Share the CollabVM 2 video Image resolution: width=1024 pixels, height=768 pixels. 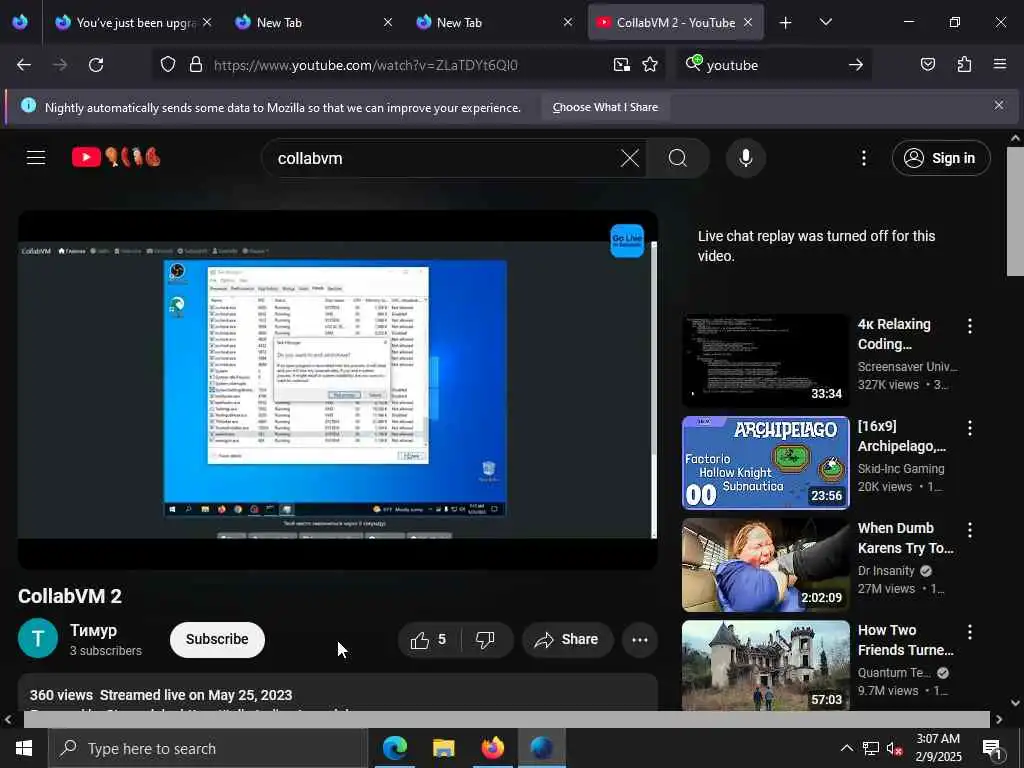pos(567,640)
